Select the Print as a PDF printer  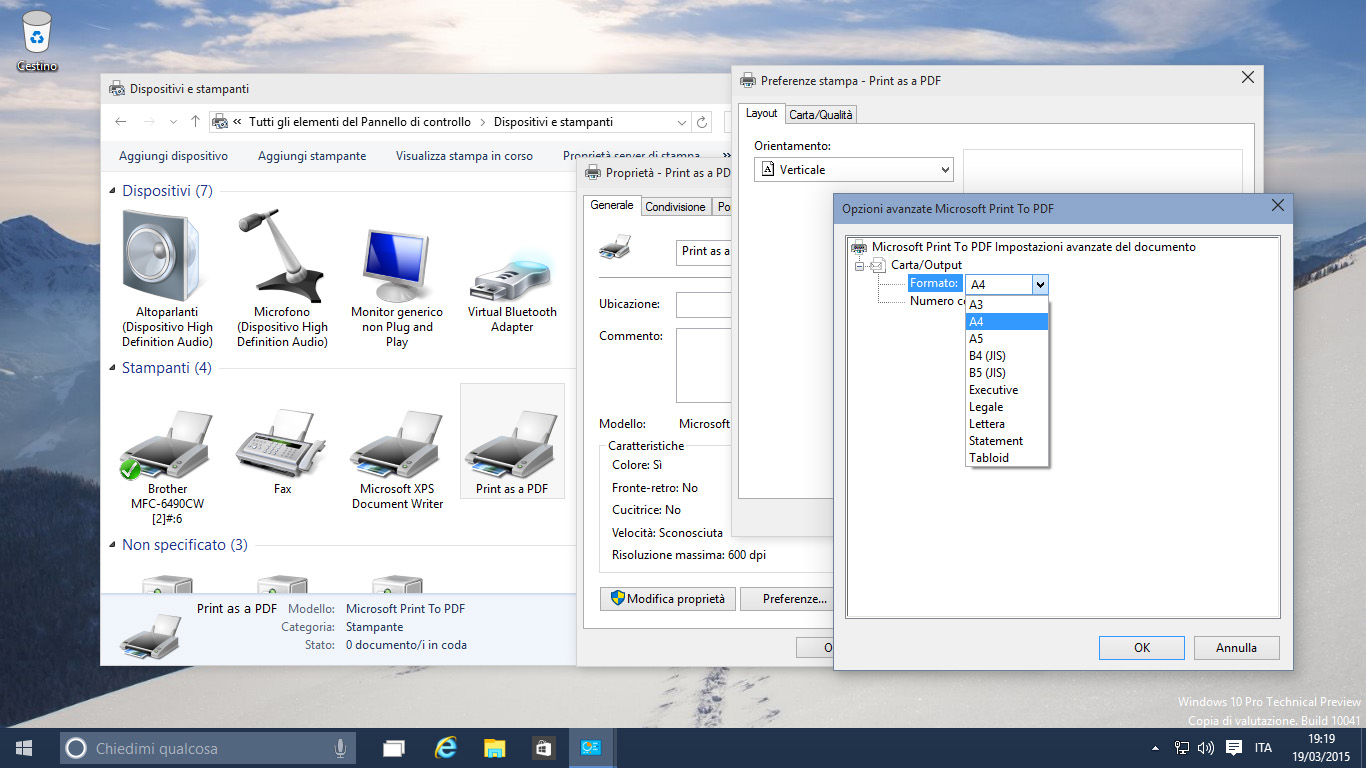pos(512,441)
